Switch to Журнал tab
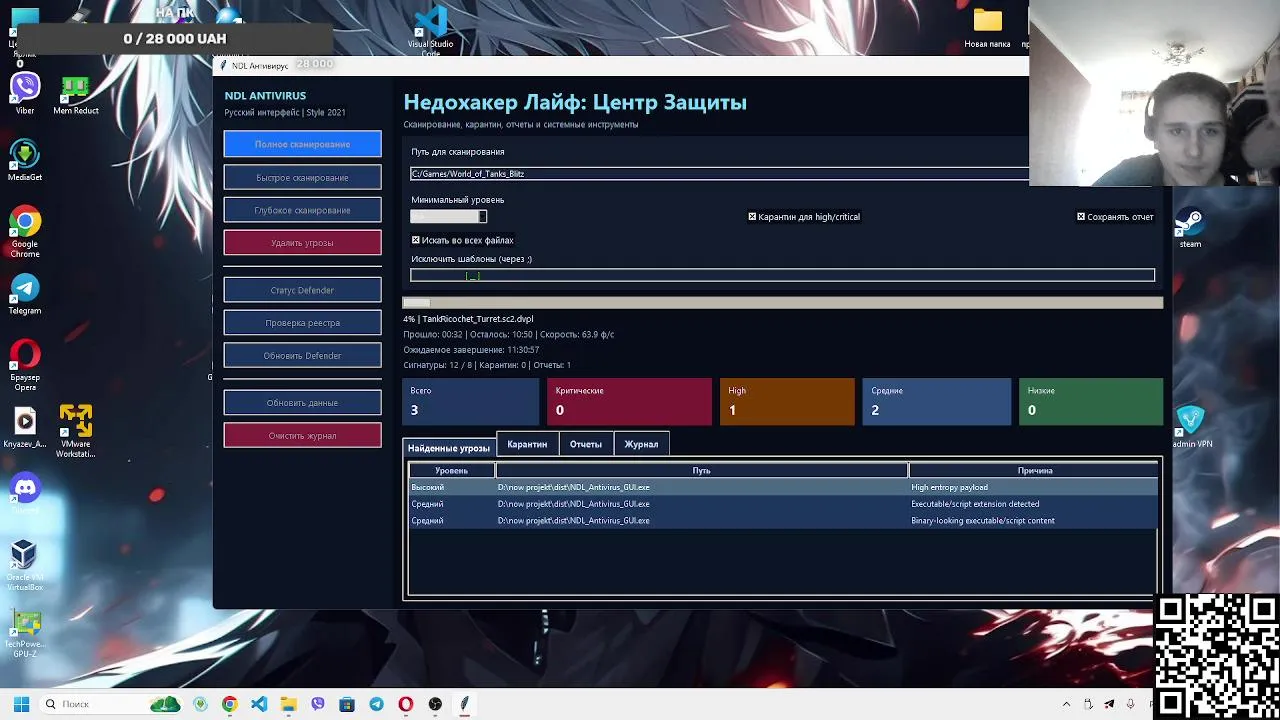1280x720 pixels. pos(641,444)
